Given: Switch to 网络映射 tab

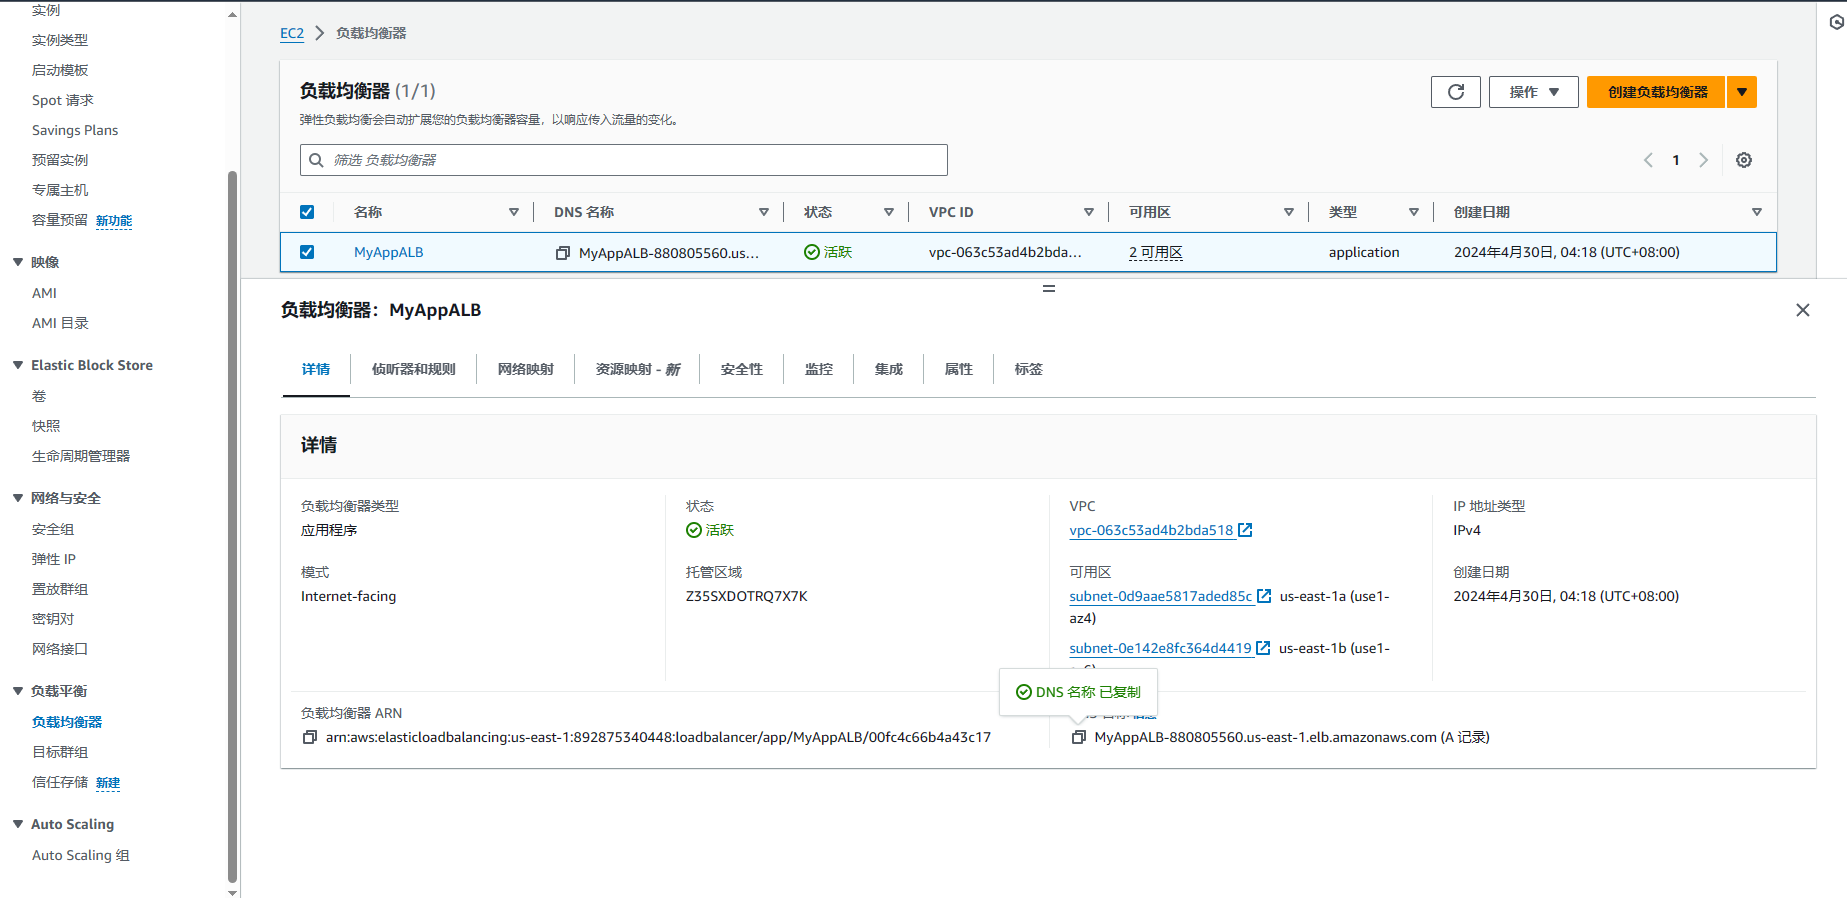Looking at the screenshot, I should pos(526,369).
